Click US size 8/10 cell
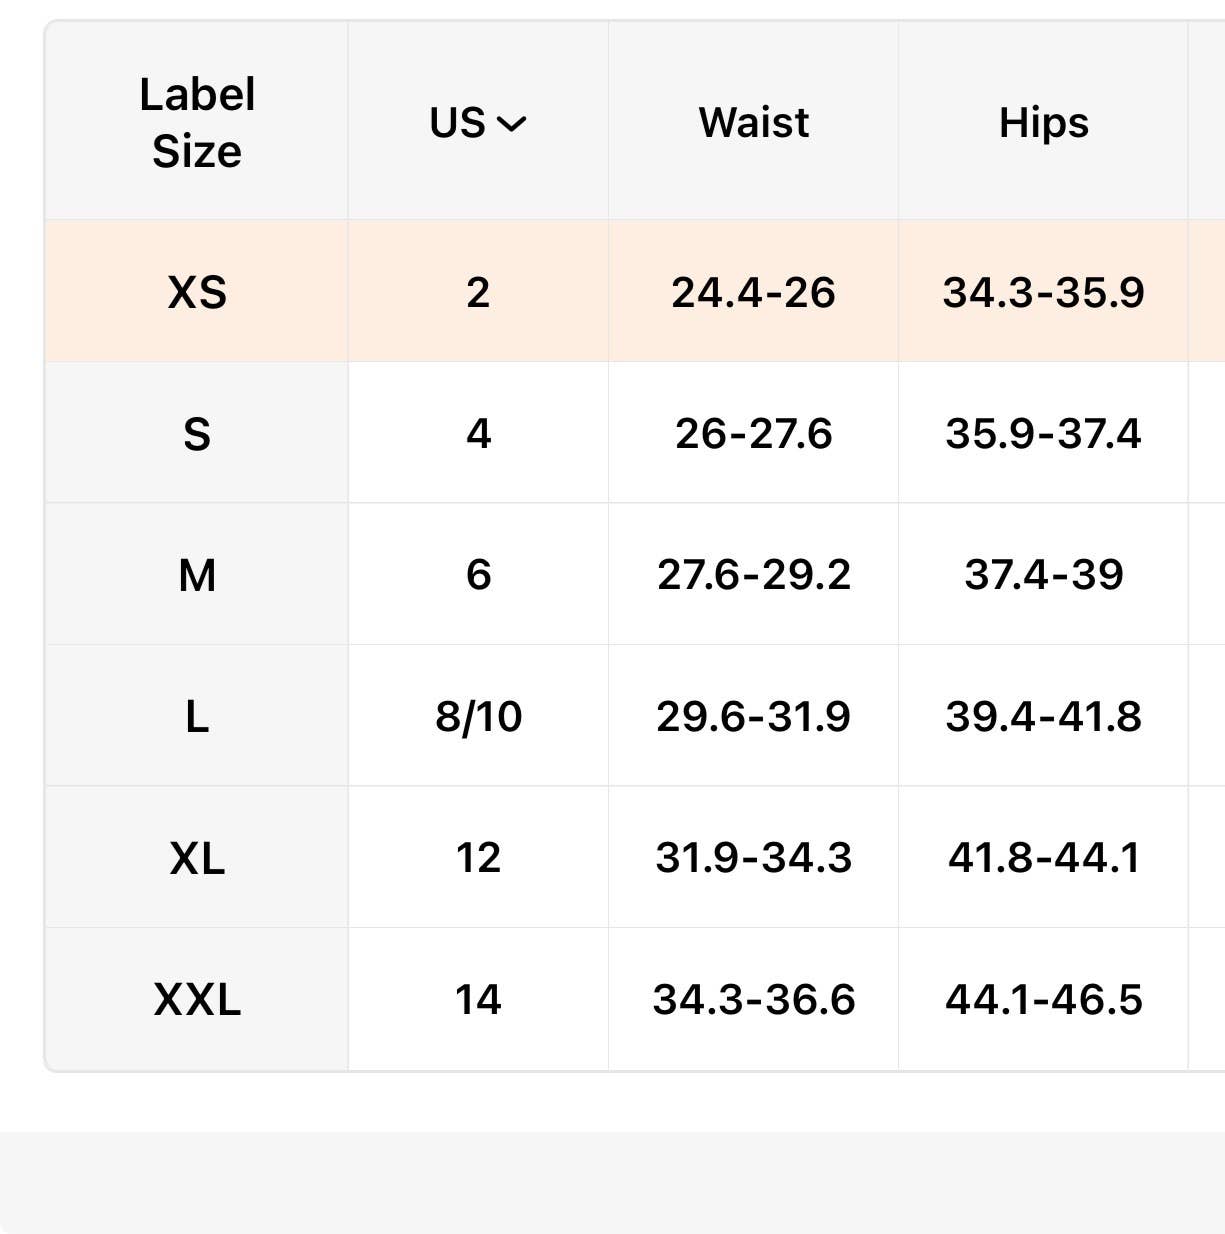This screenshot has height=1234, width=1225. click(x=478, y=717)
